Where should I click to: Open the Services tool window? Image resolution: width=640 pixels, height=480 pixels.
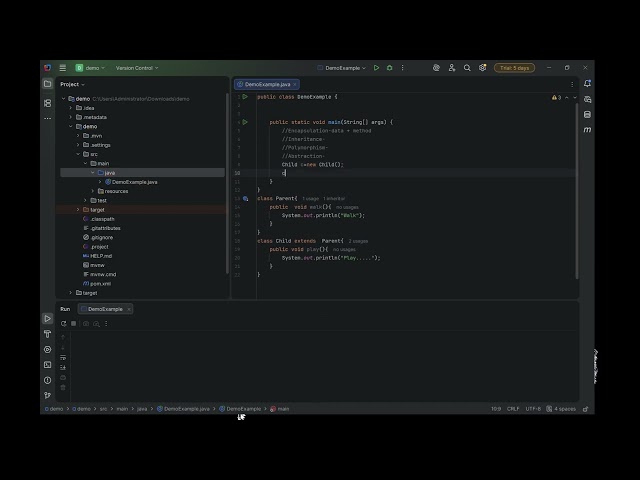click(x=48, y=349)
